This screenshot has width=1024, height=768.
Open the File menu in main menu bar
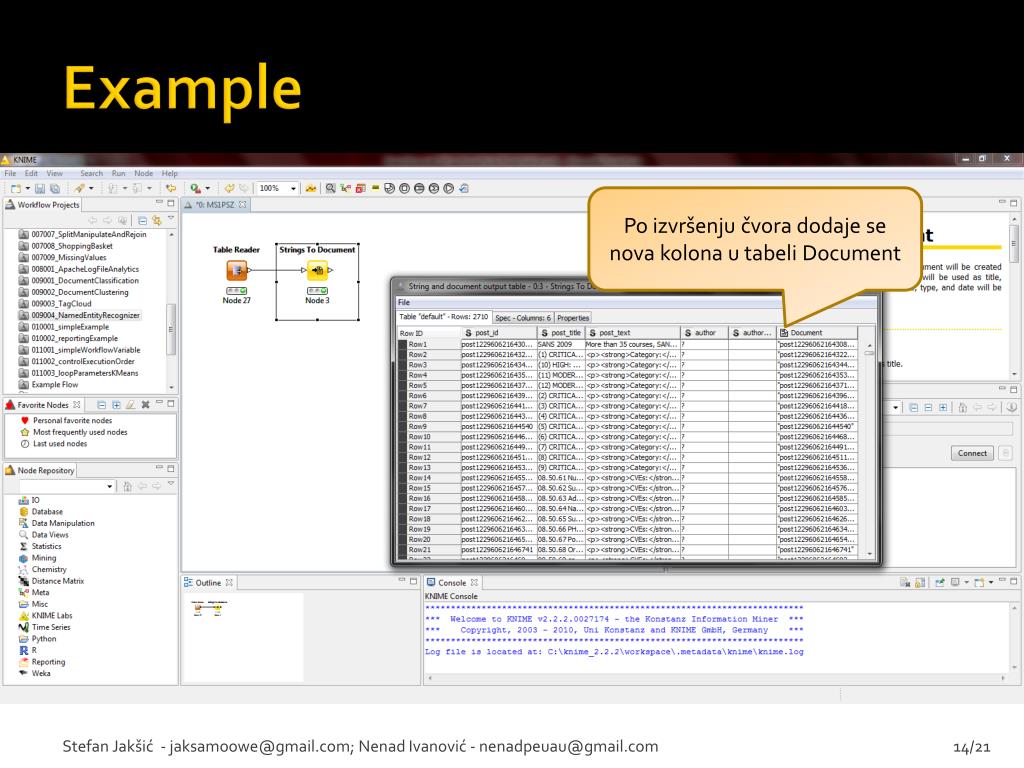(x=10, y=174)
